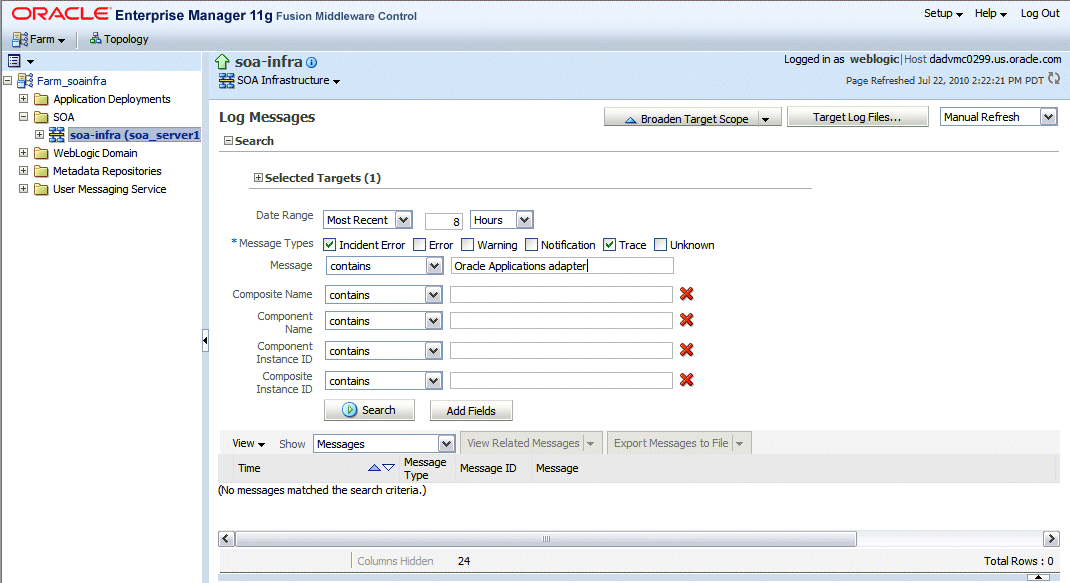Open Broaden Target Scope dropdown arrow
This screenshot has width=1070, height=583.
tap(766, 119)
